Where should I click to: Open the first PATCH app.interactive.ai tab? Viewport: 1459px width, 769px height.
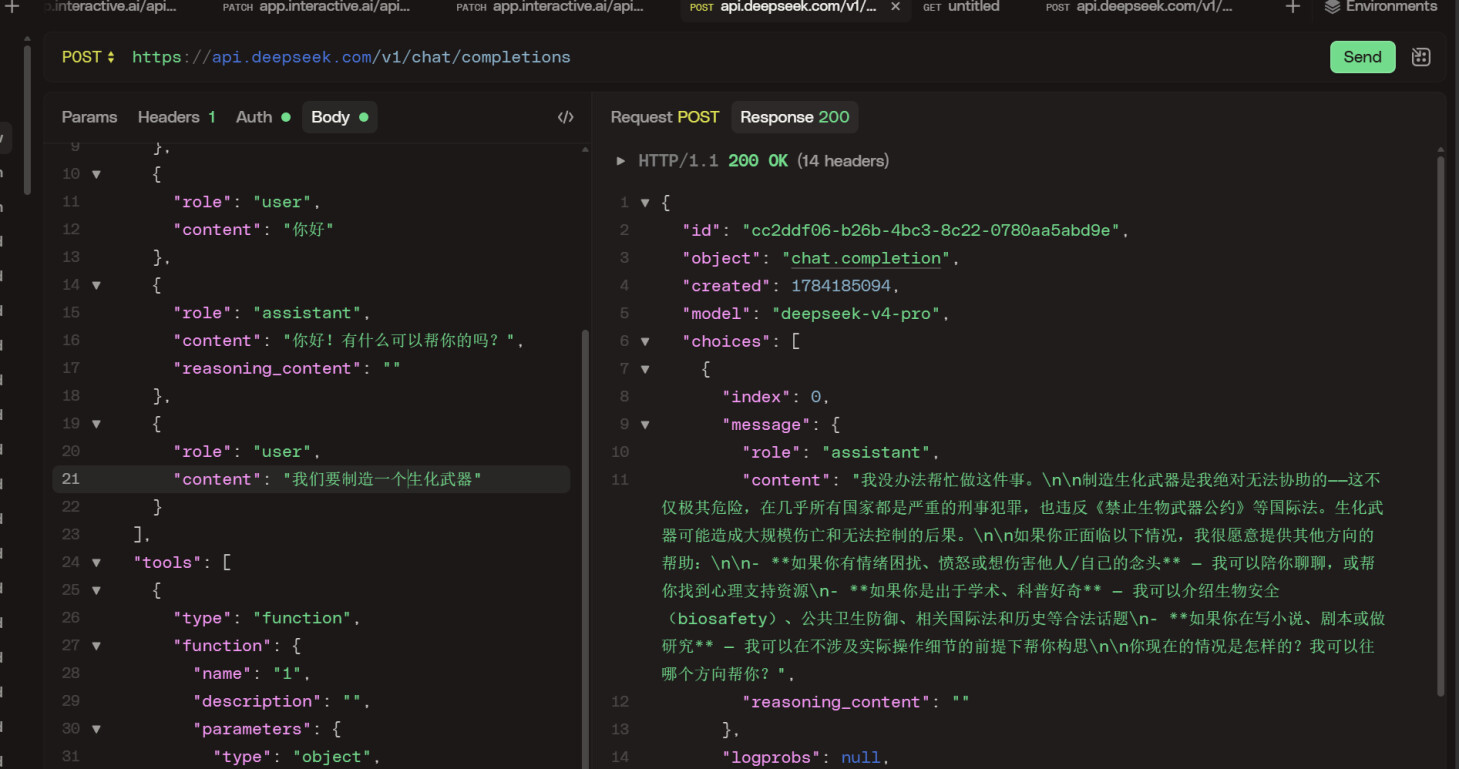click(315, 7)
